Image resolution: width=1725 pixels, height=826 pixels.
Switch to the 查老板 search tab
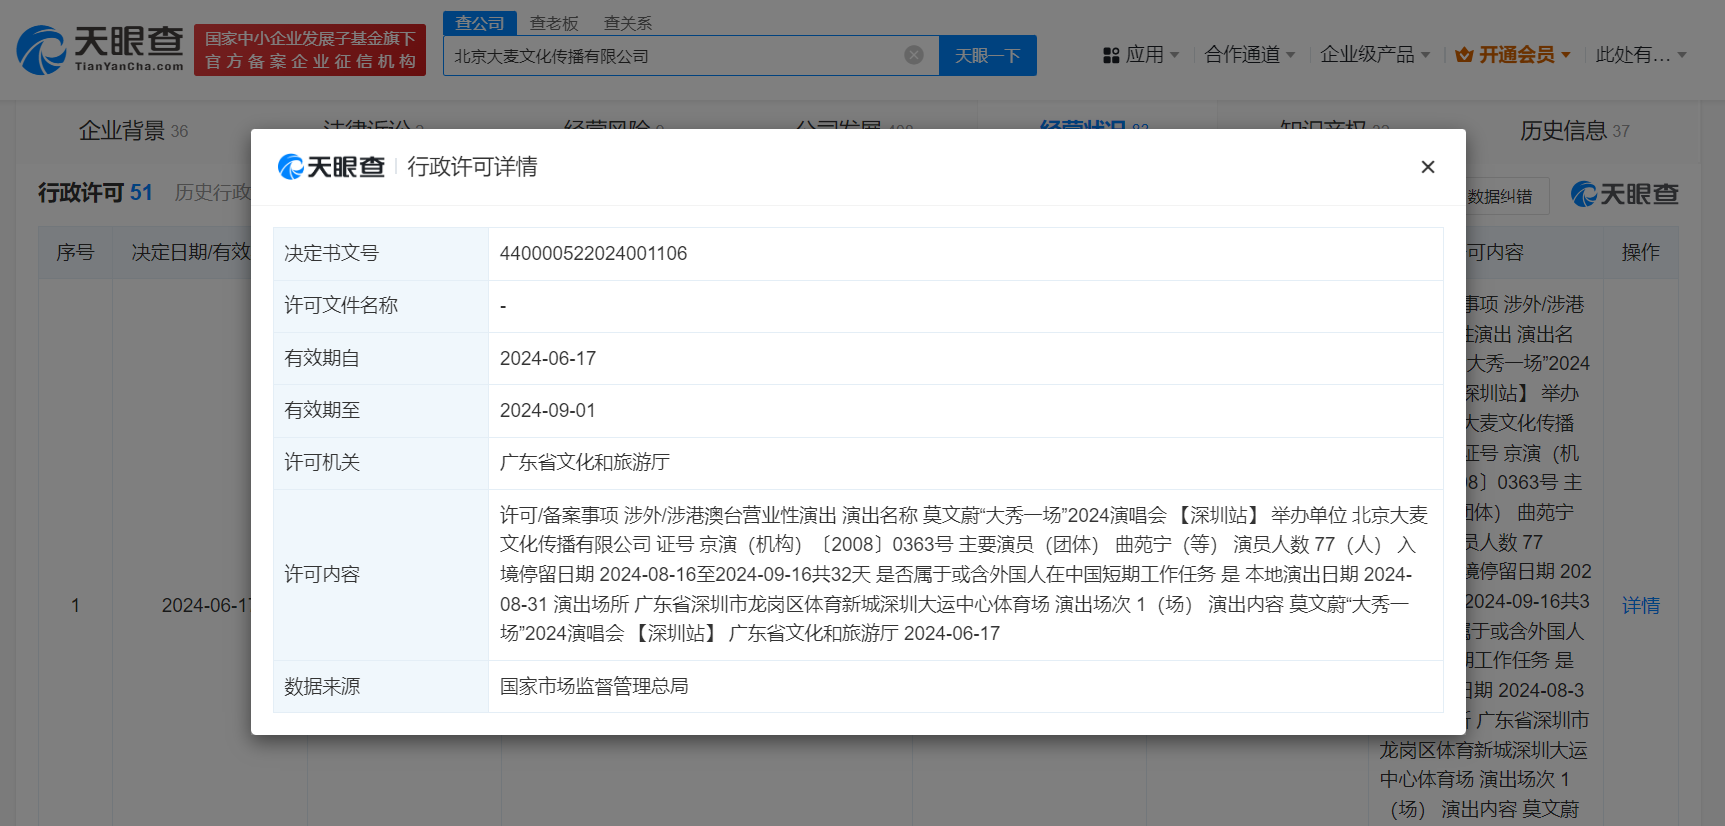coord(554,23)
